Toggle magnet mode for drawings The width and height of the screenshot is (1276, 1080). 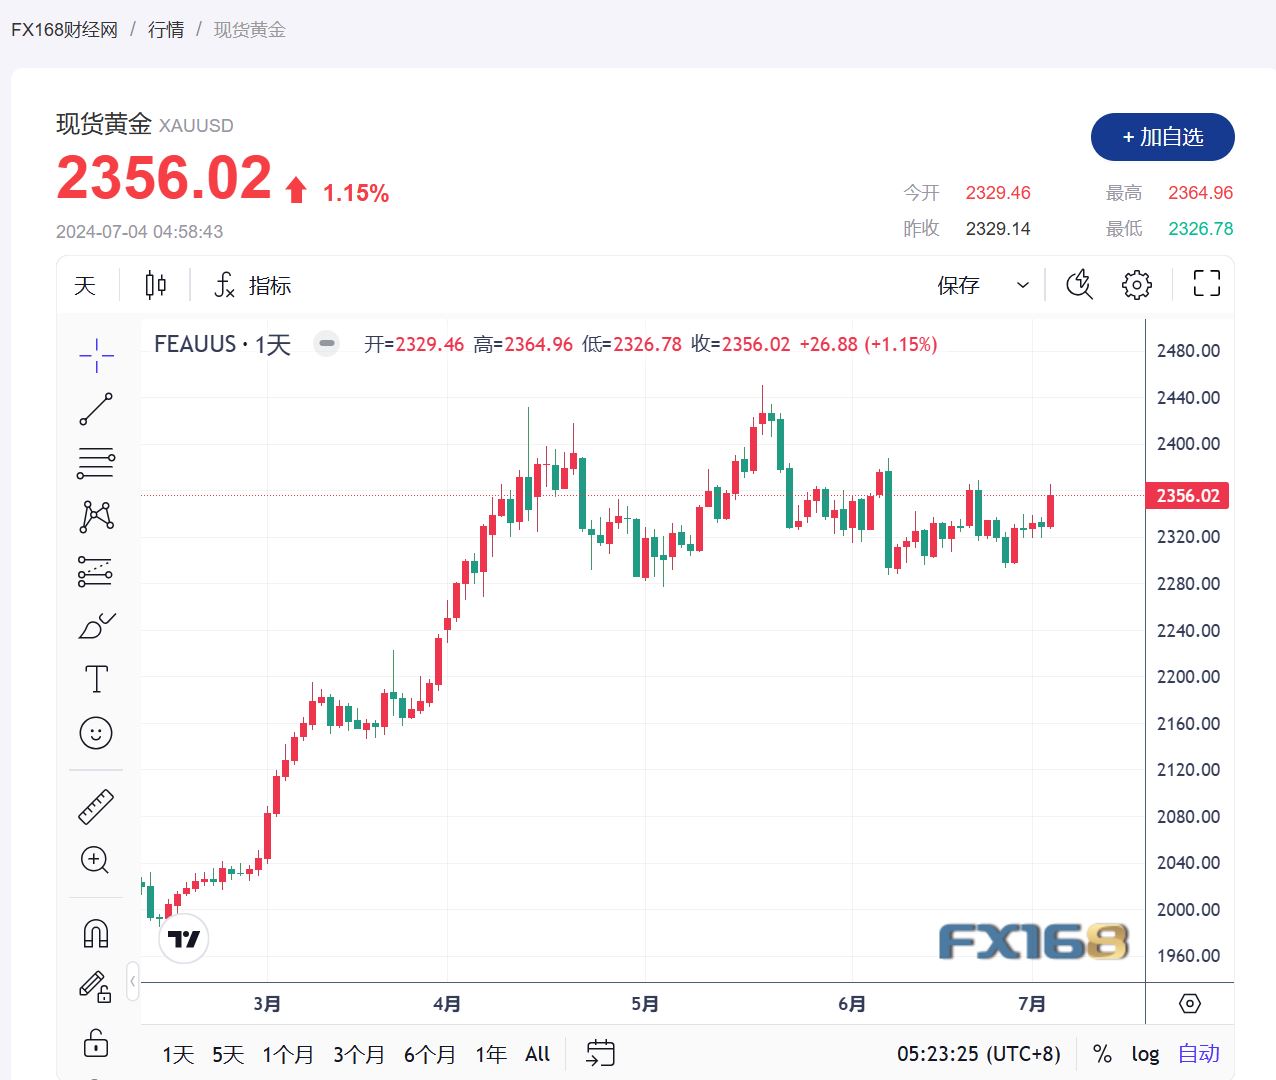pos(96,933)
